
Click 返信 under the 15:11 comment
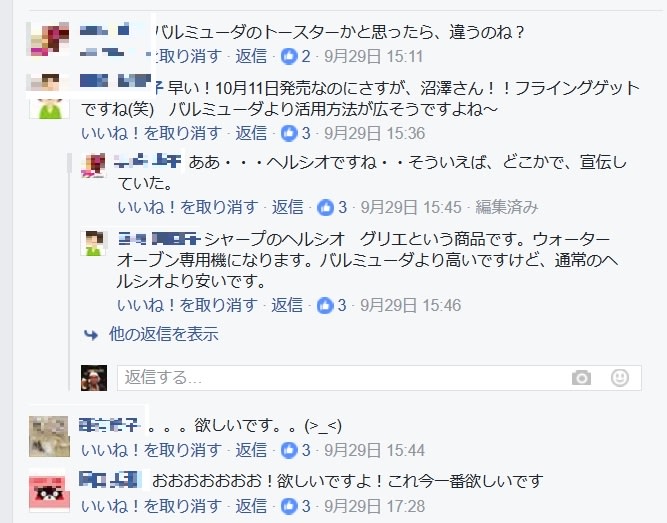click(x=251, y=56)
